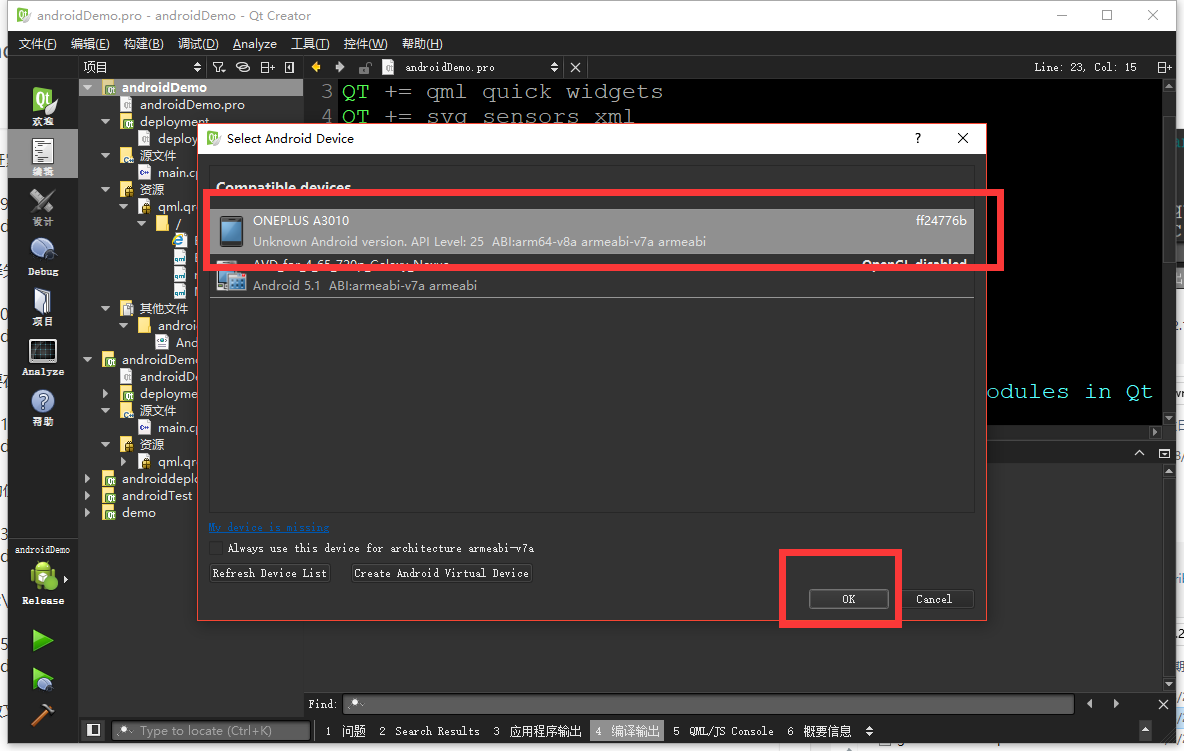This screenshot has width=1184, height=751.
Task: Switch to QML/JS Console tab
Action: [x=723, y=731]
